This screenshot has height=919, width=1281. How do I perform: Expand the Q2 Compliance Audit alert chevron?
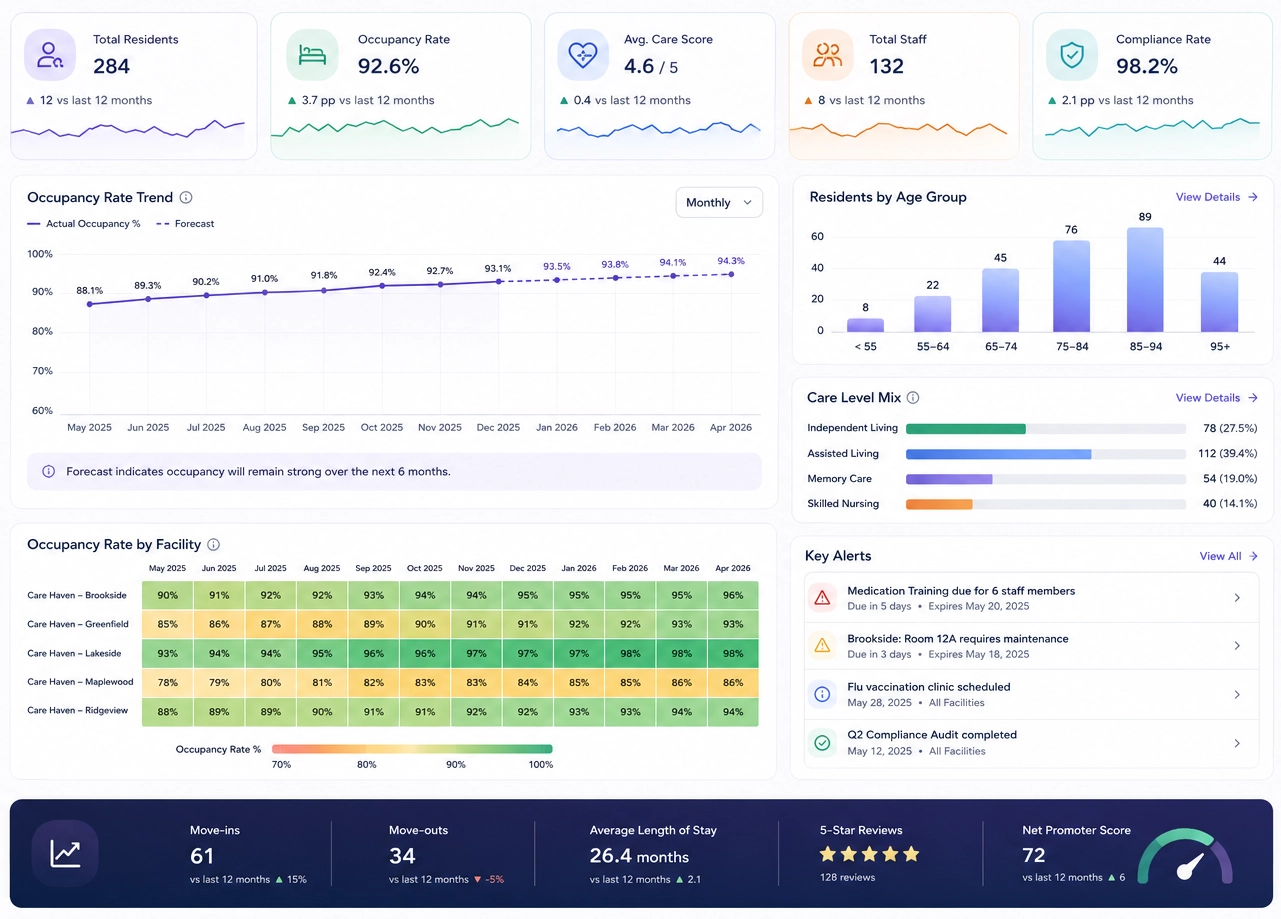point(1237,743)
